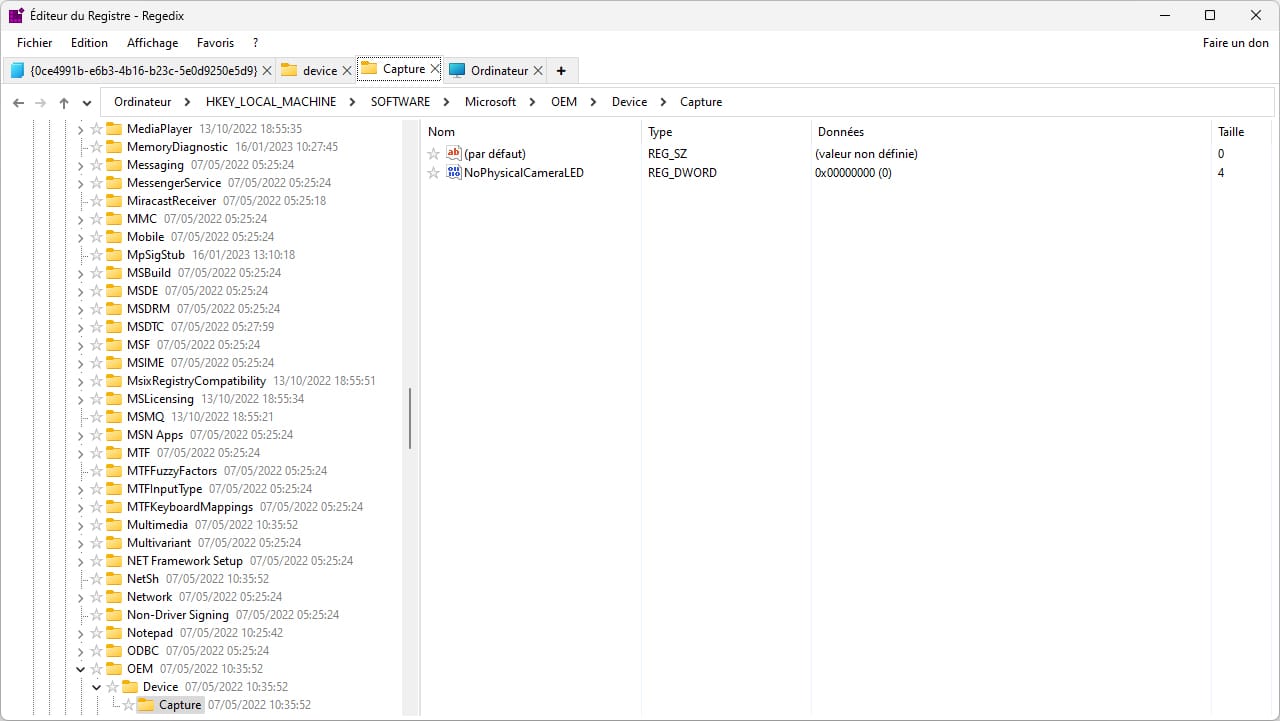Screen dimensions: 1280x721
Task: Expand the NET Framework Setup key
Action: coord(81,561)
